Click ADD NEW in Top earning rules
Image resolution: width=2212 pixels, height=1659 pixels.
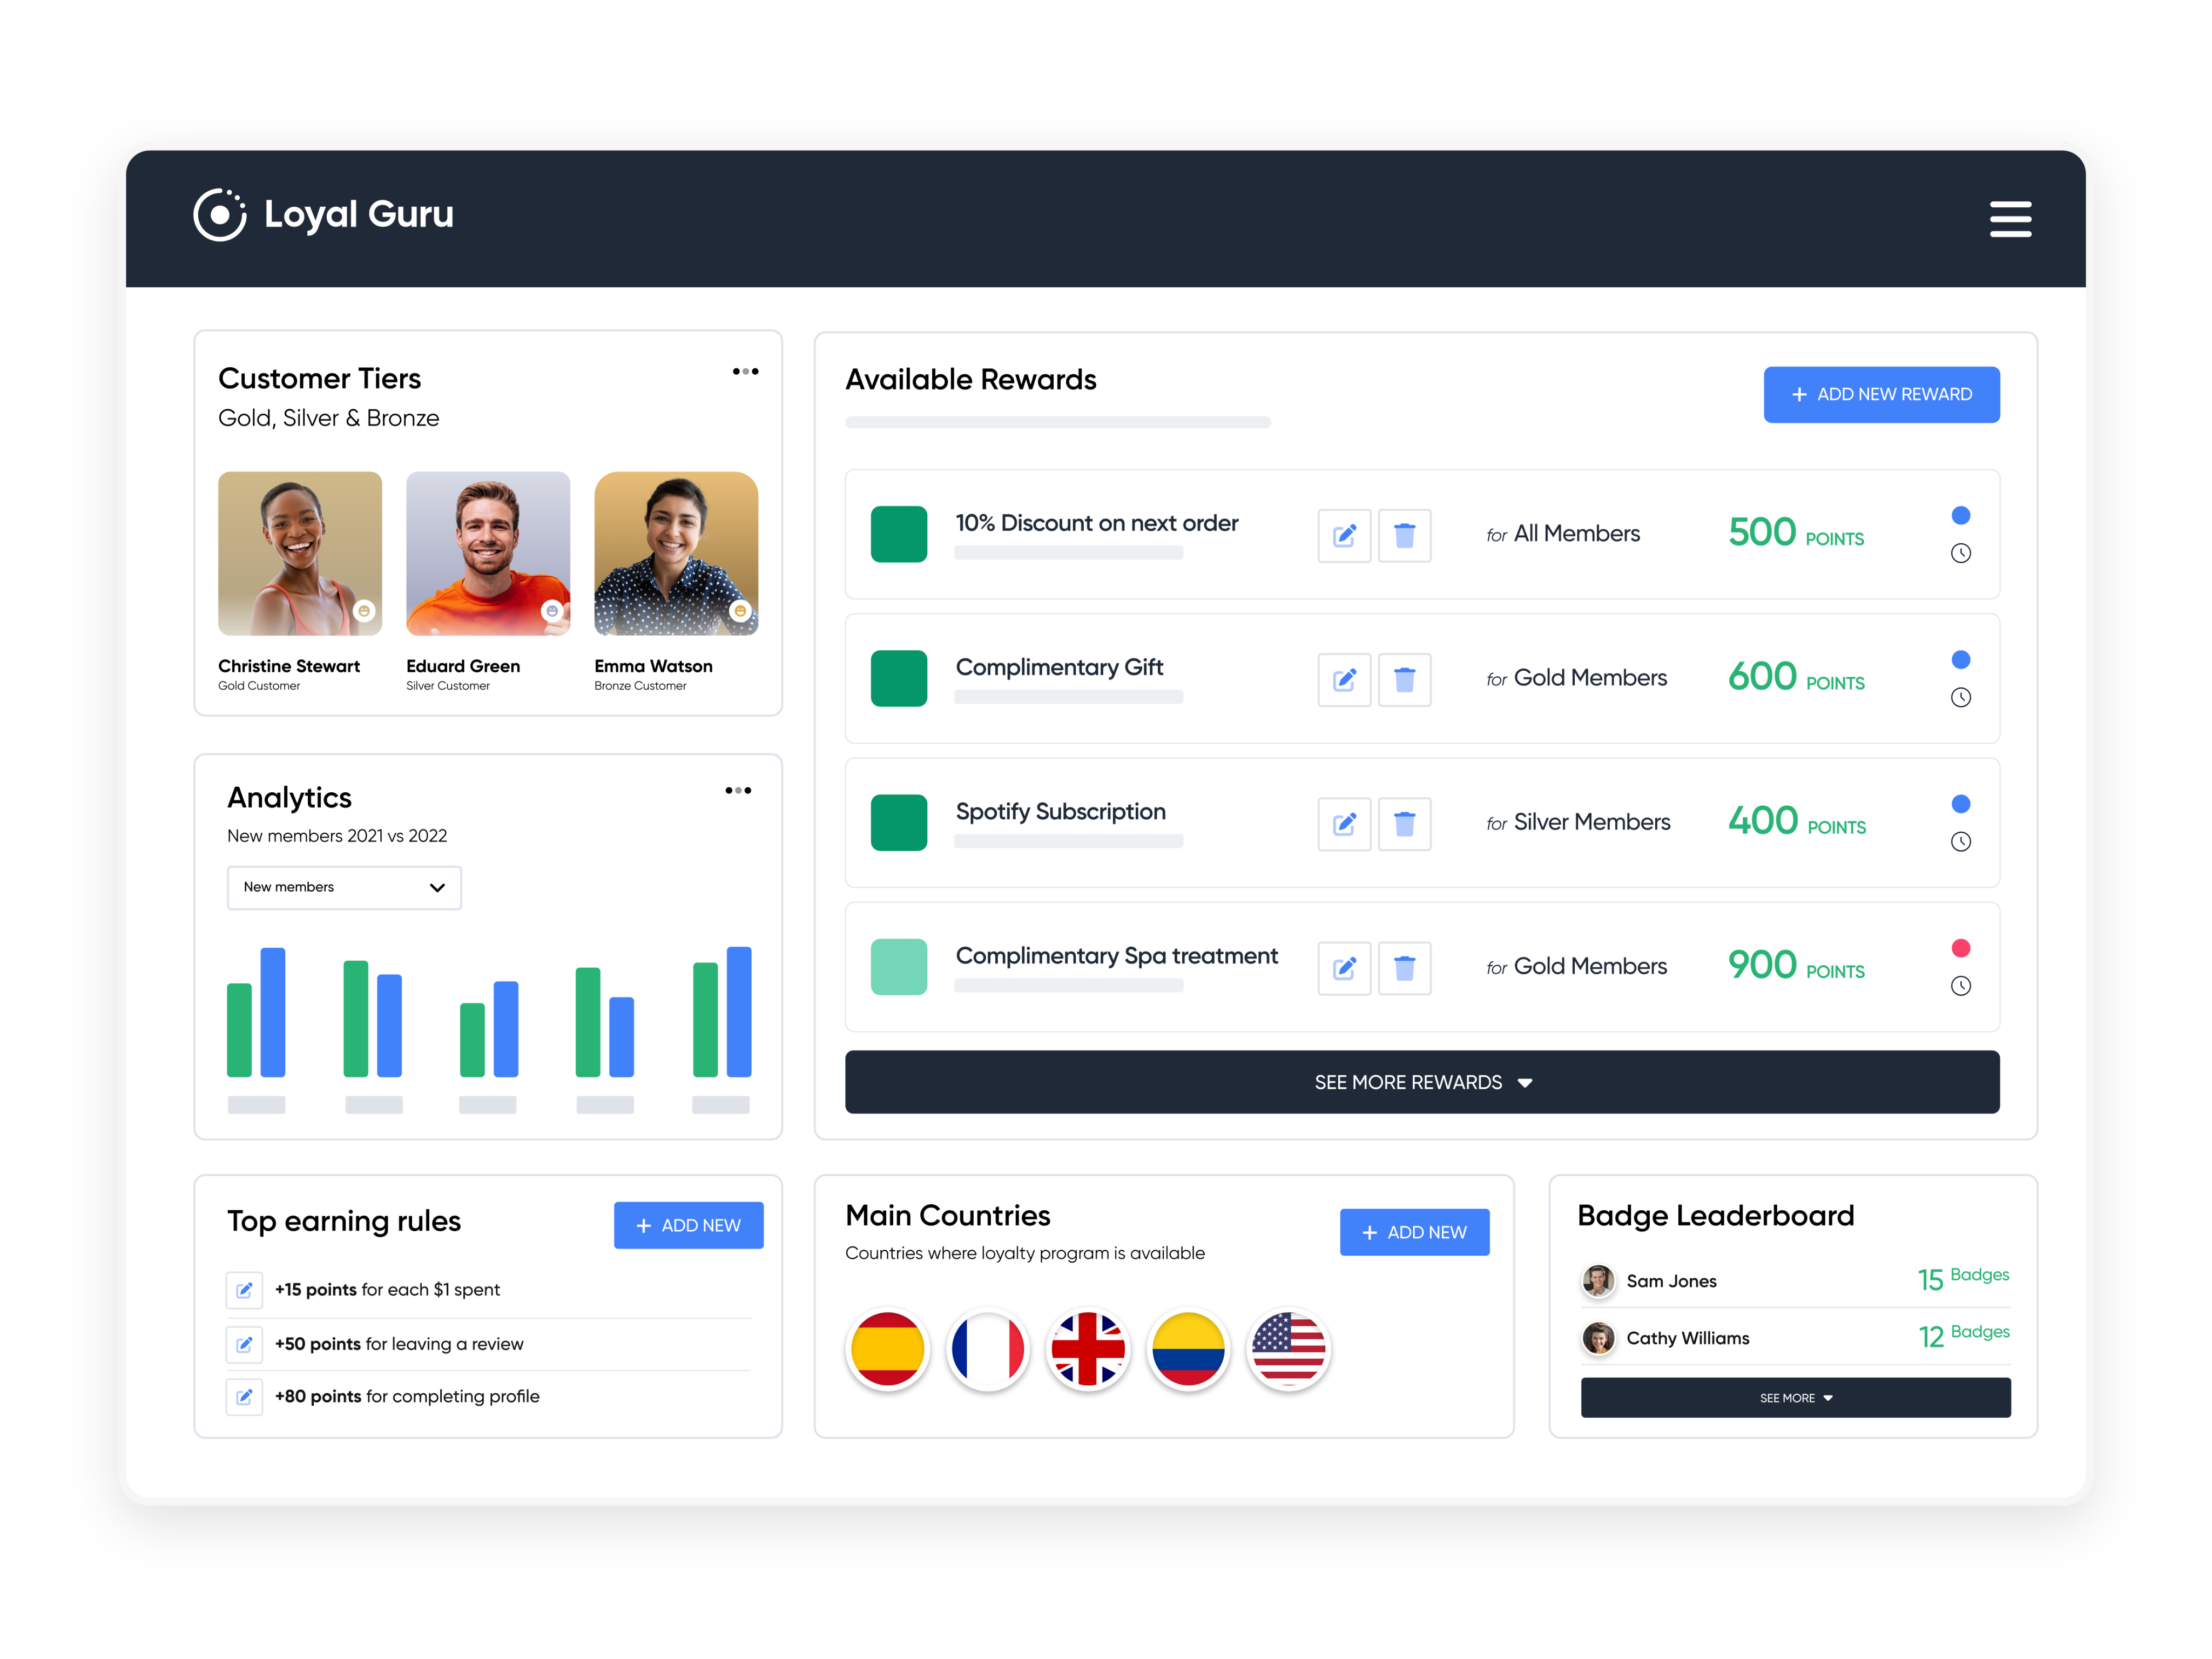coord(688,1224)
